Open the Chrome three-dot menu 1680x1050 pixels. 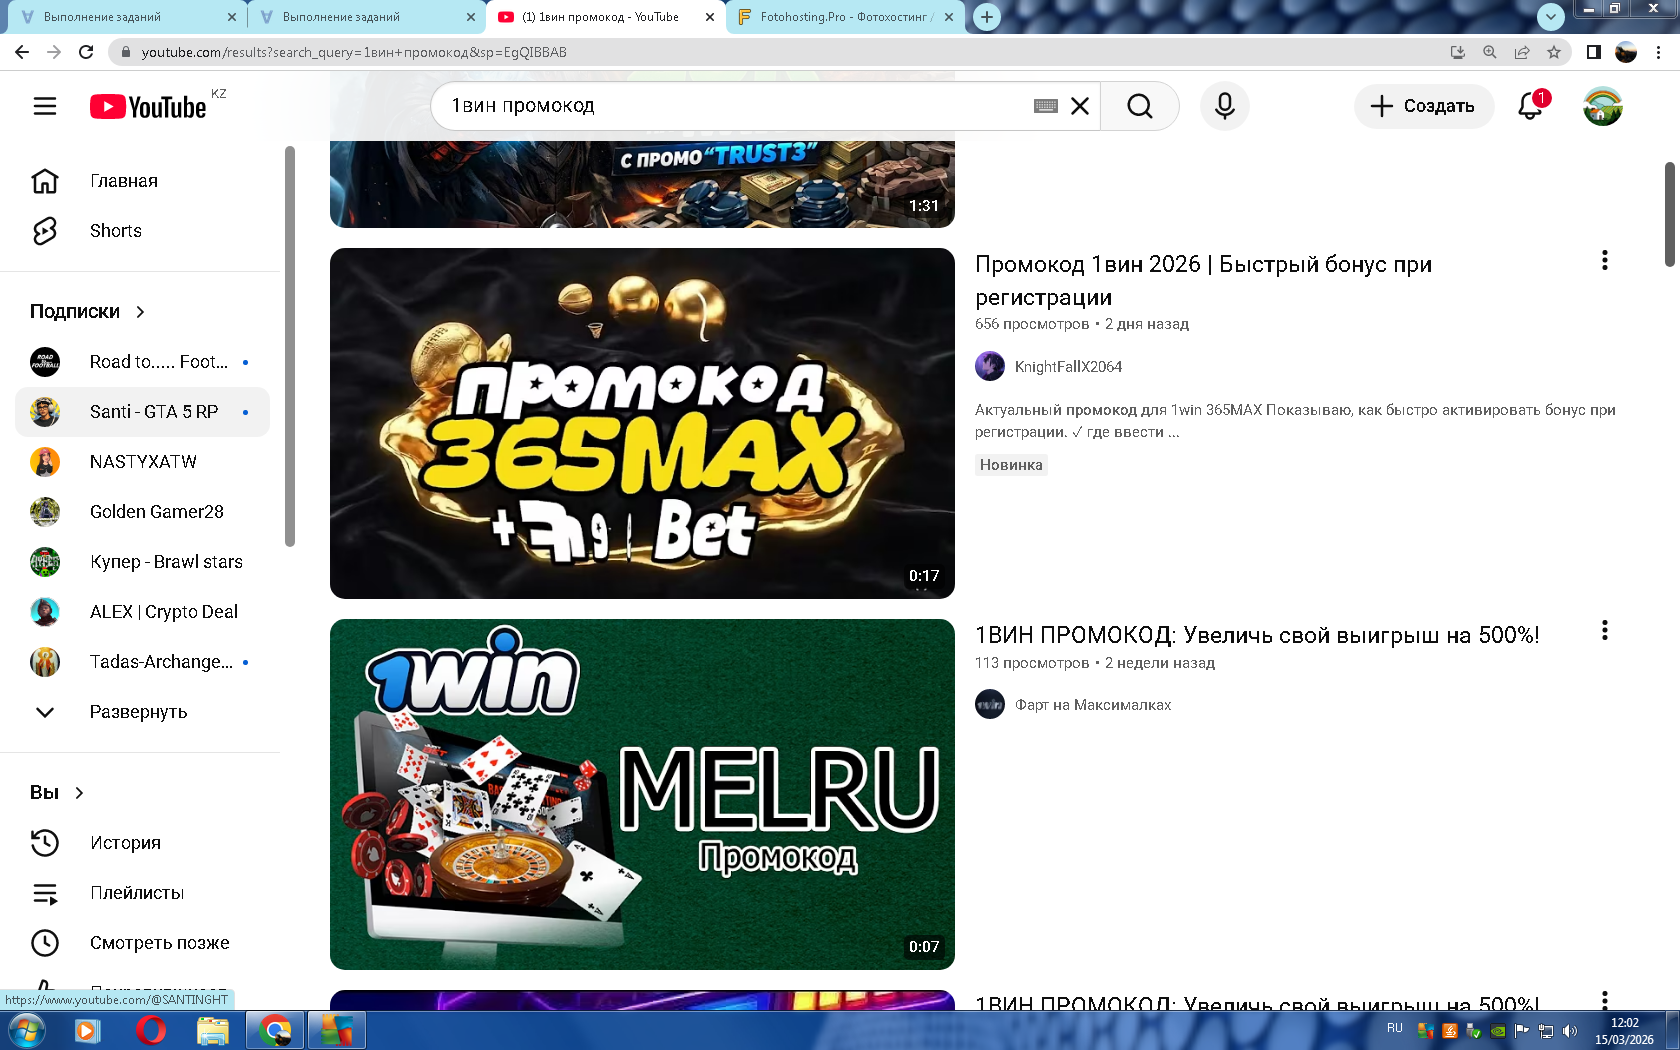tap(1659, 52)
